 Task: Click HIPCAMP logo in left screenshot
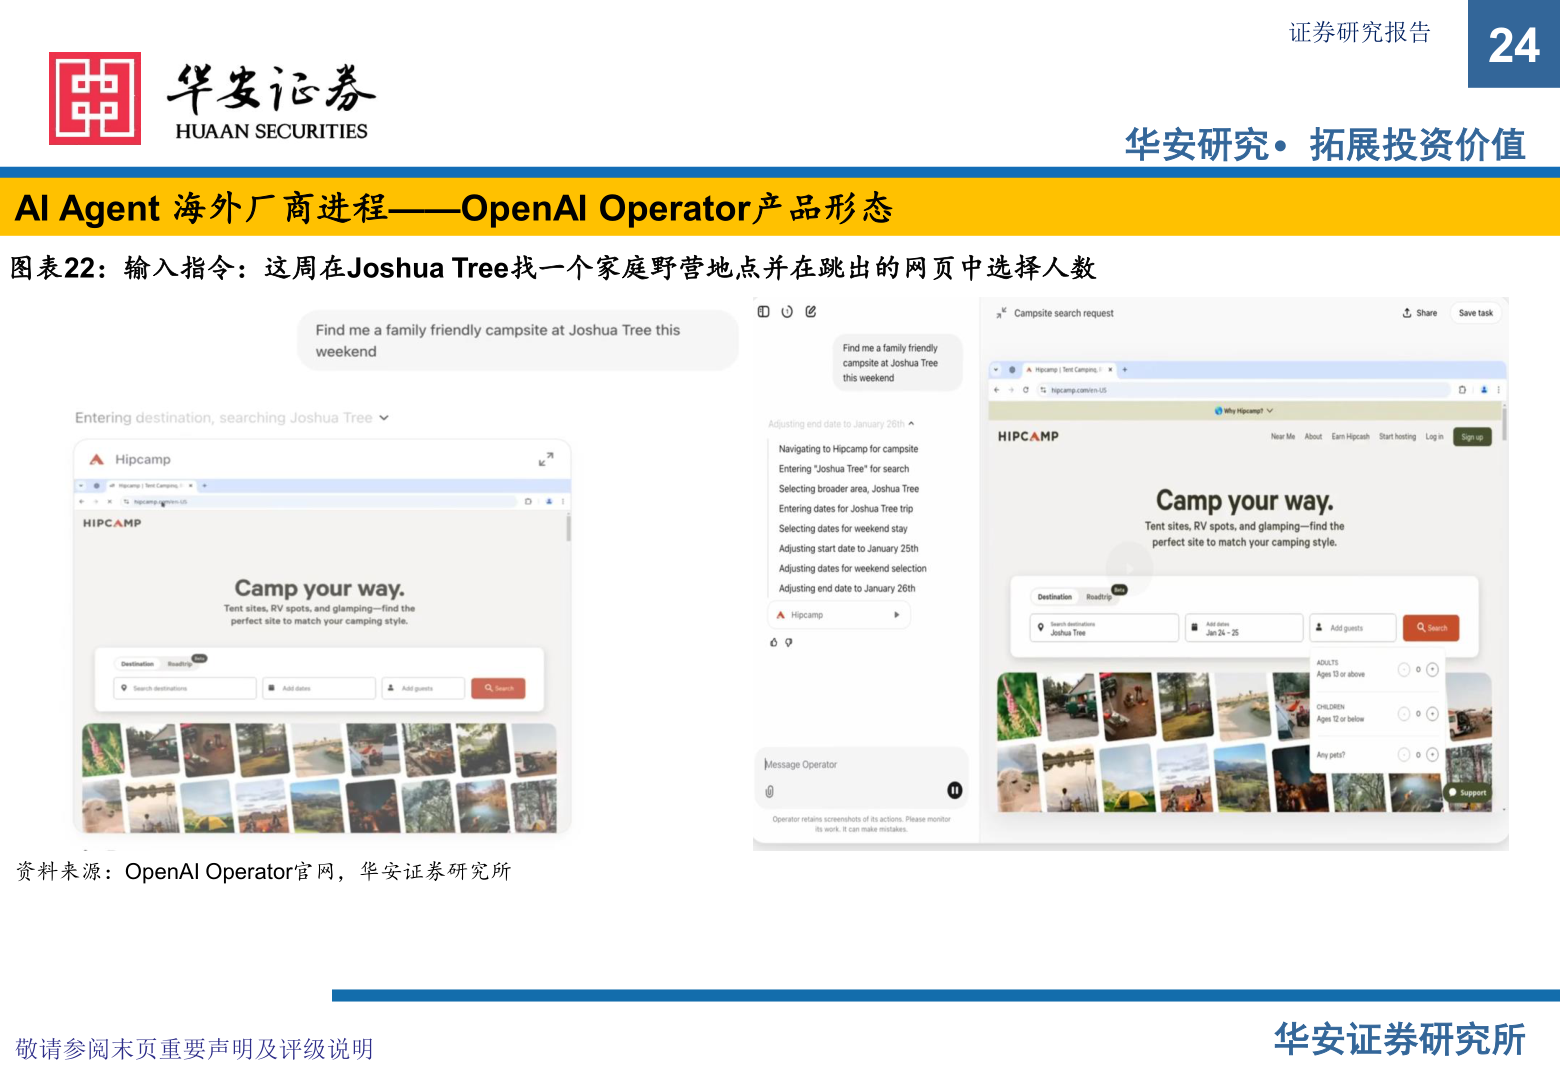click(x=112, y=523)
